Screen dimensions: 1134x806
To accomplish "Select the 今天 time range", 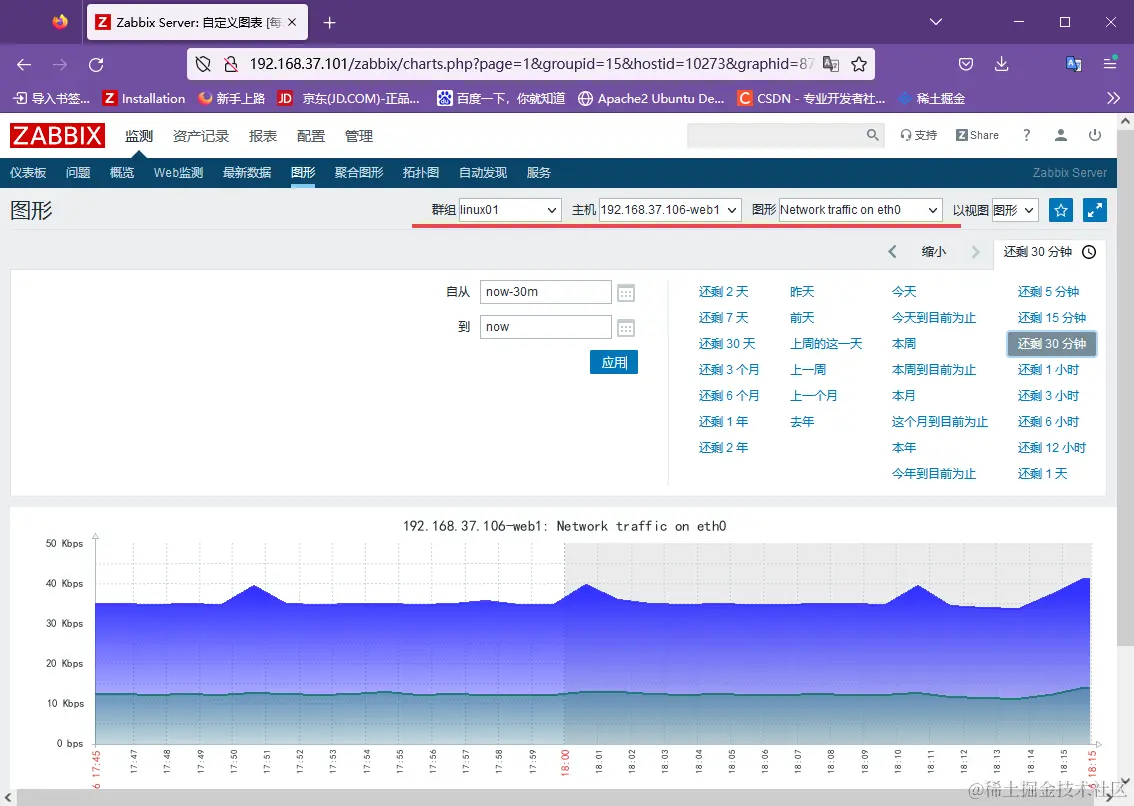I will 904,292.
